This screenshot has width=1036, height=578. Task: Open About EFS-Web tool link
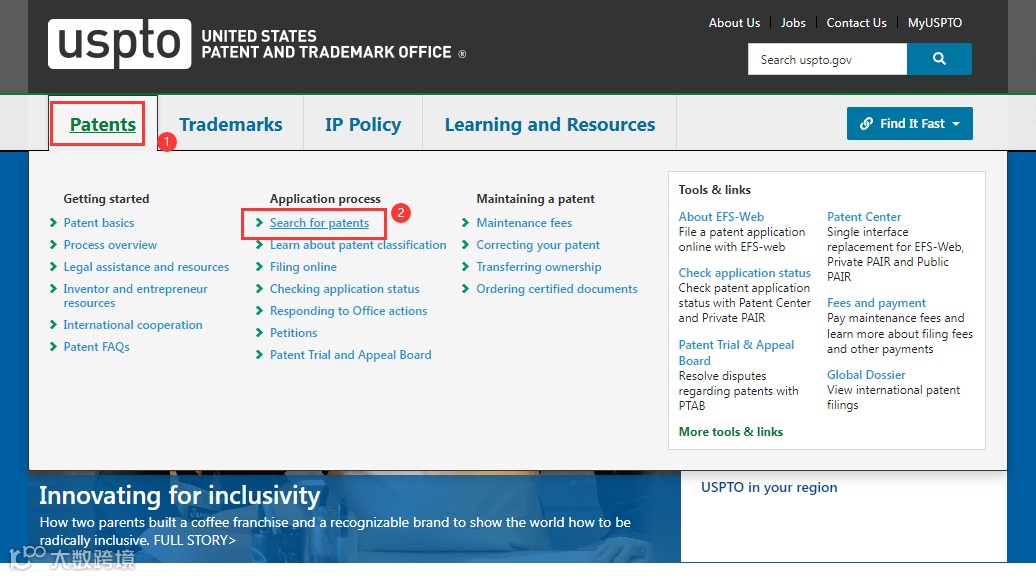(x=721, y=217)
